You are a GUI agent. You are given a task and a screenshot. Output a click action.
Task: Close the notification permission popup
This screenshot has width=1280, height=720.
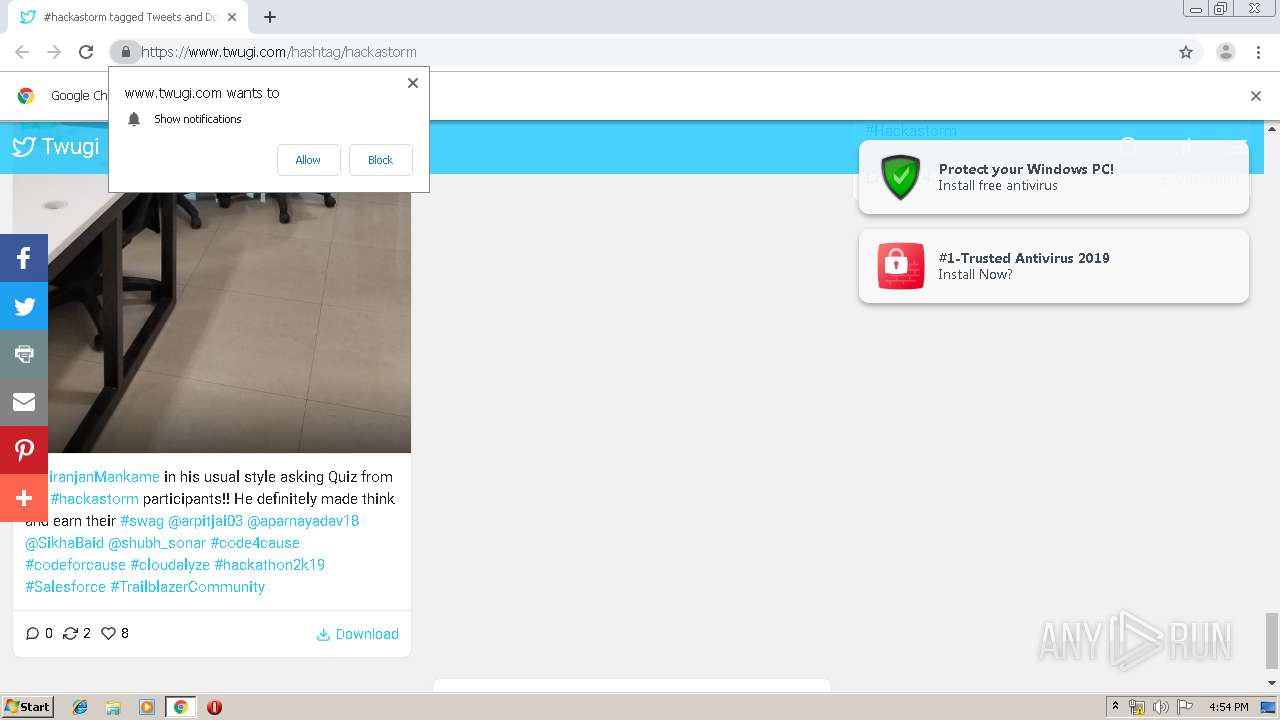pos(412,83)
